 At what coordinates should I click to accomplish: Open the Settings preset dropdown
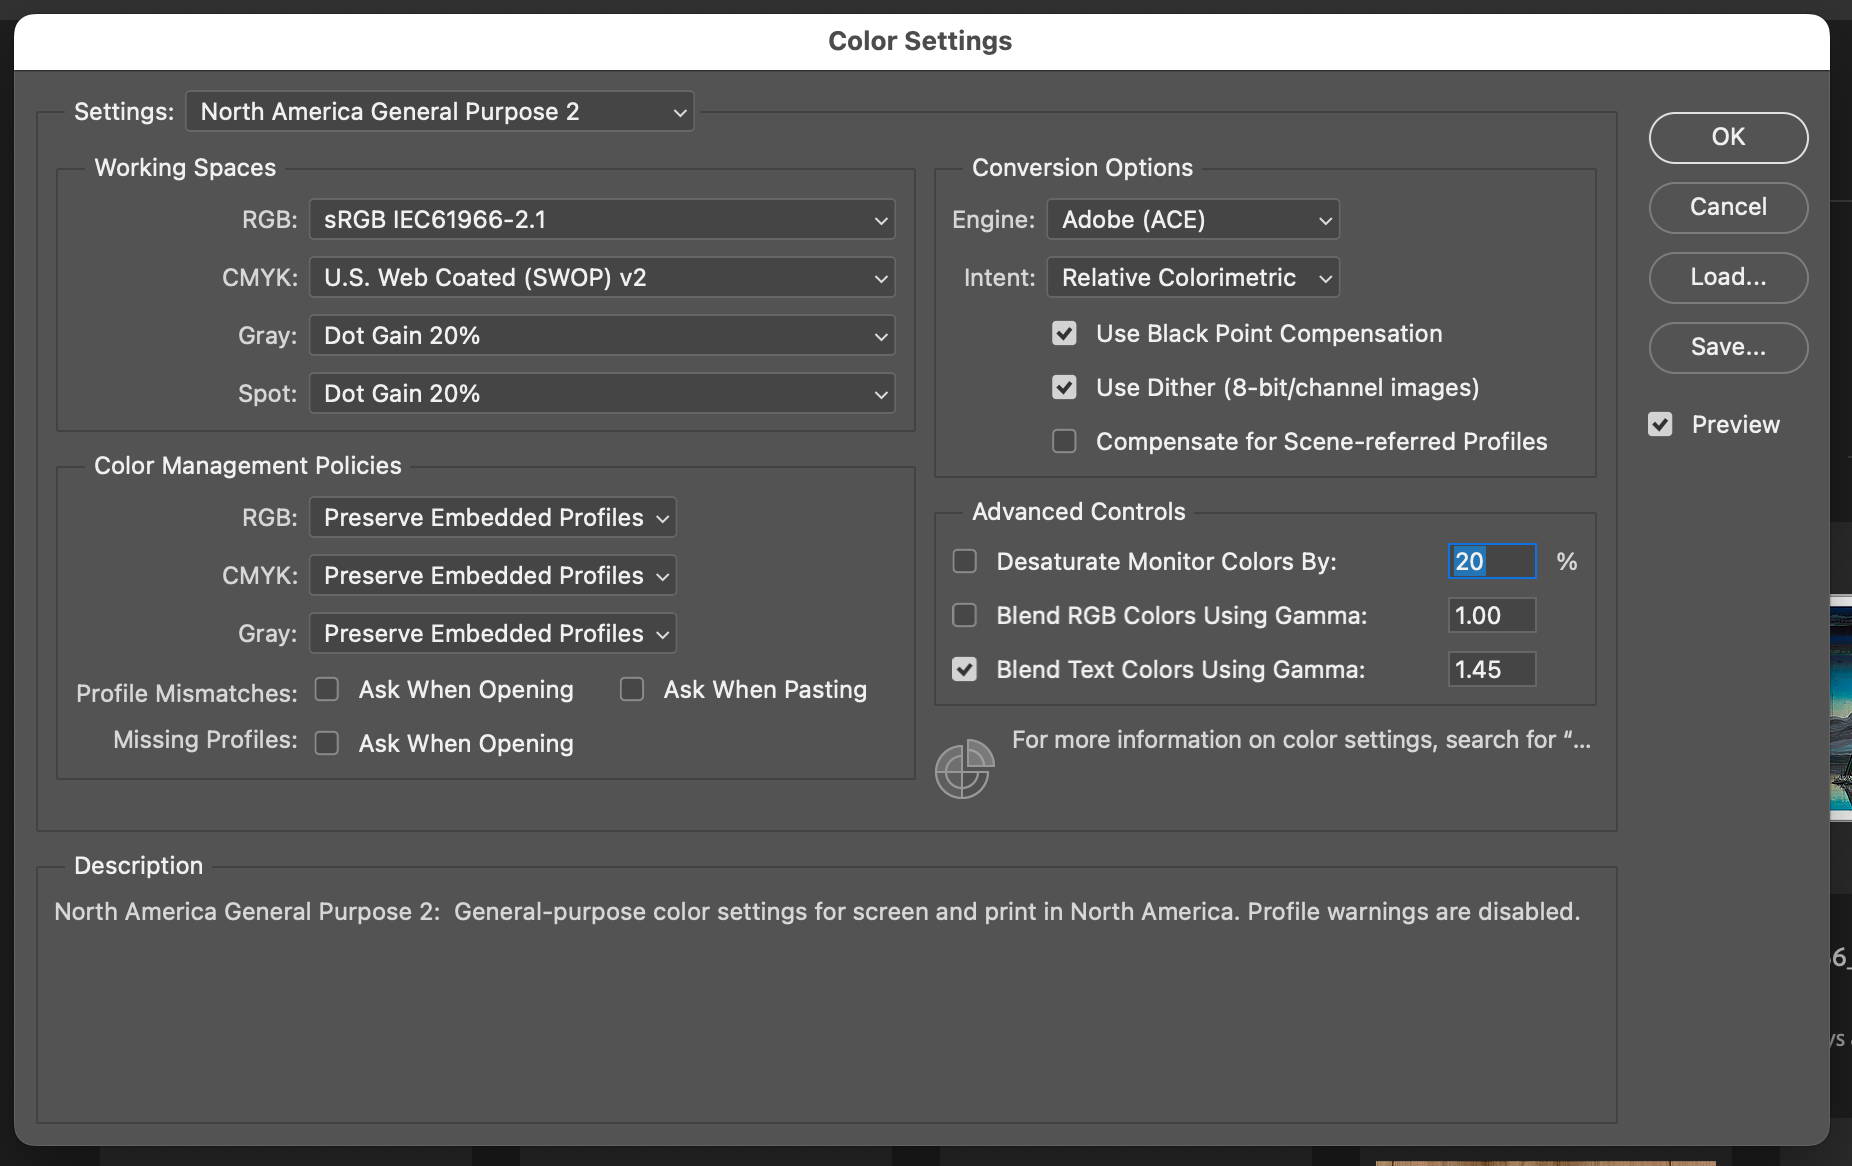click(x=440, y=112)
